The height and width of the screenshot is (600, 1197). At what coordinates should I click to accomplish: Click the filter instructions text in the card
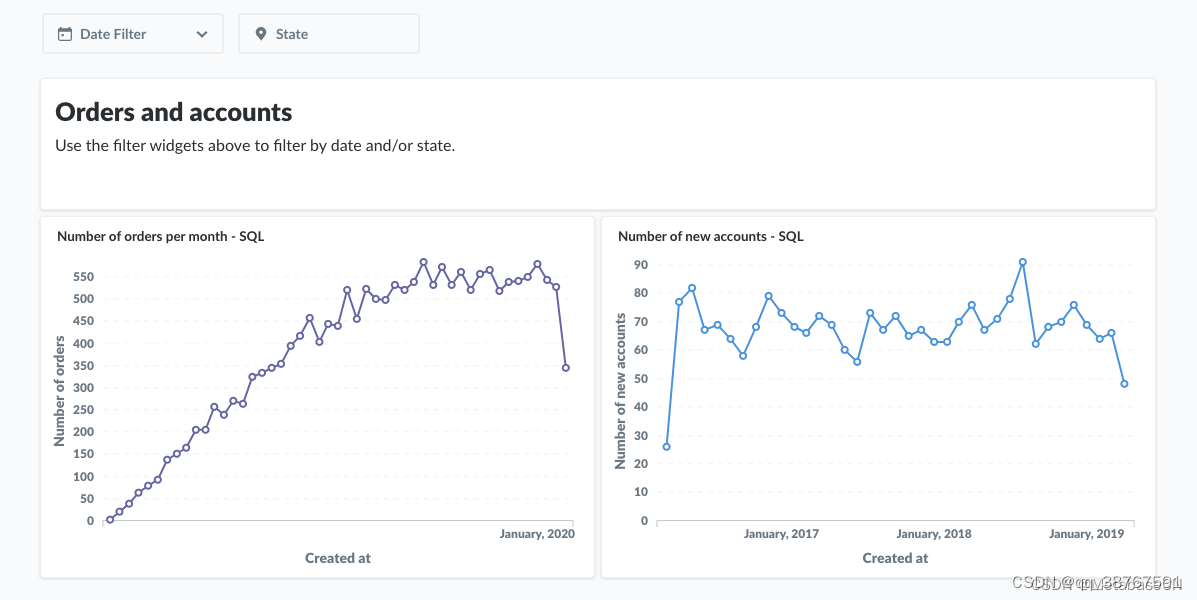[255, 146]
